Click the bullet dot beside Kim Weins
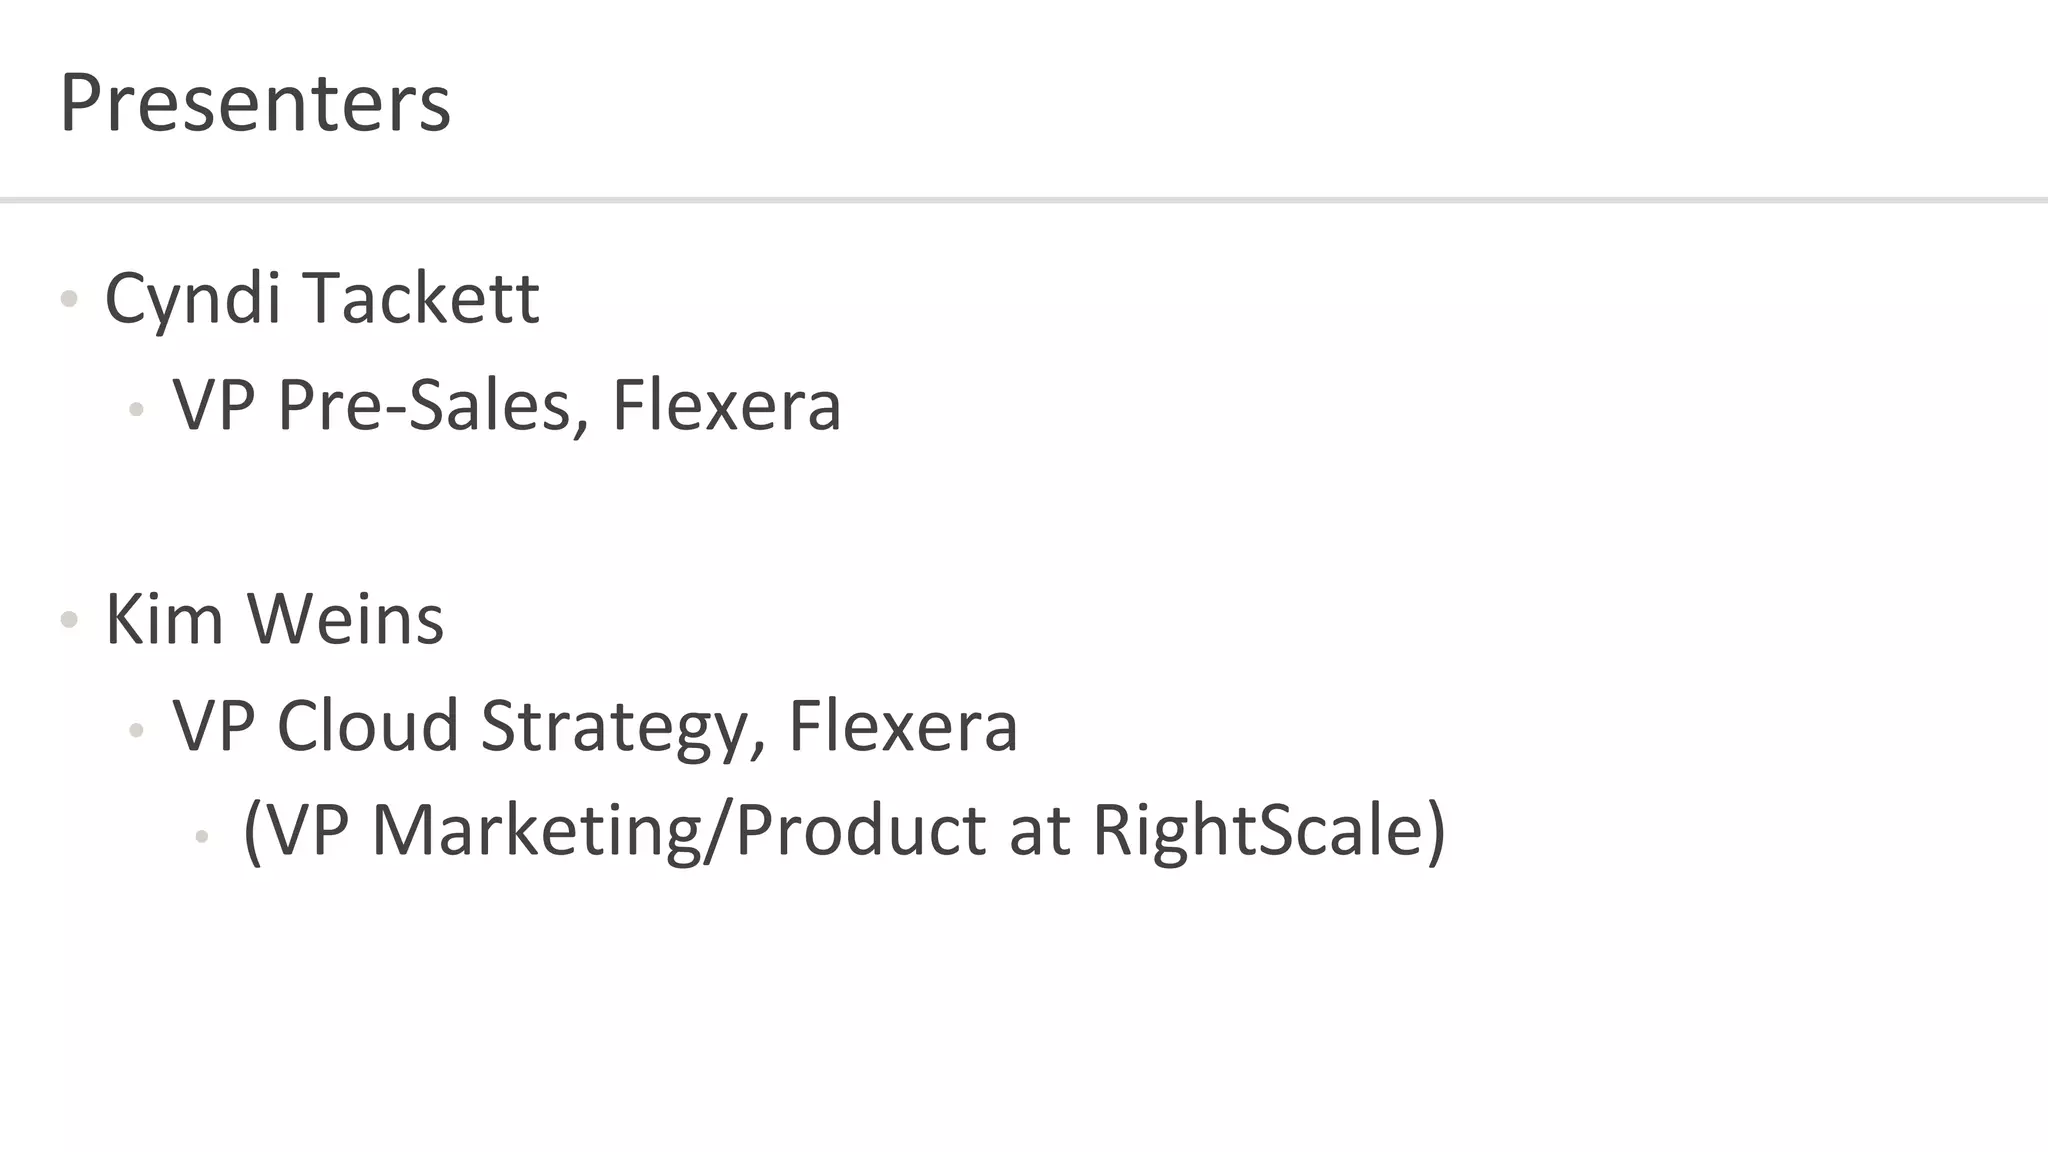The image size is (2048, 1152). 69,620
